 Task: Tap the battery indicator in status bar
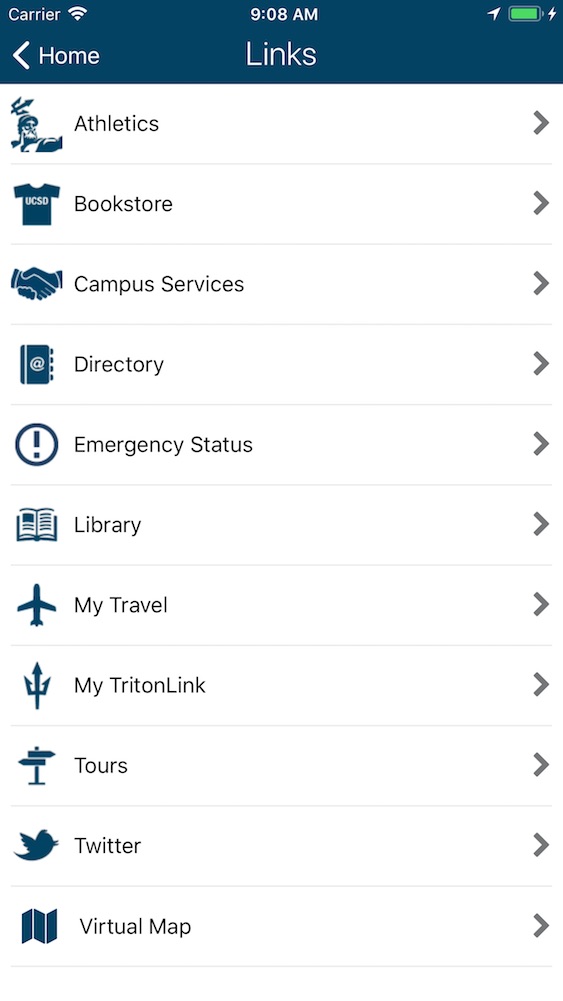point(526,14)
